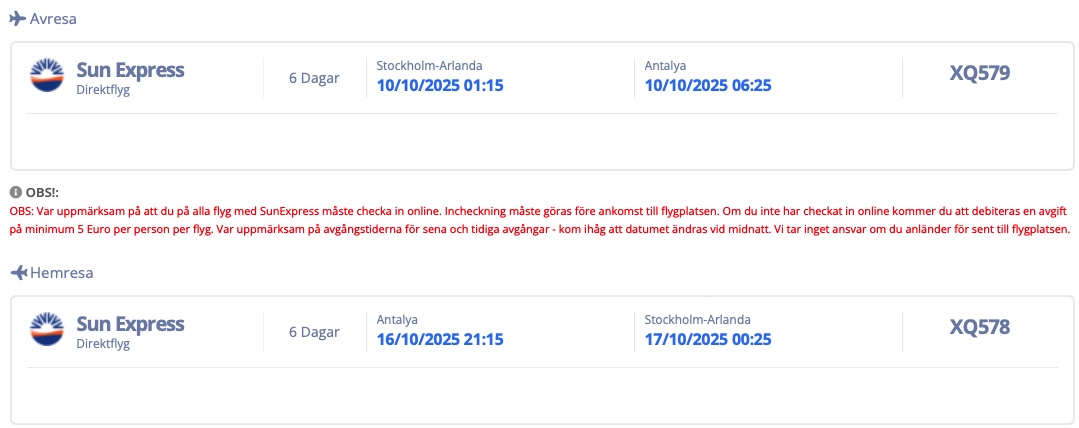
Task: Click the Sun Express logo on the return flight
Action: (x=47, y=331)
